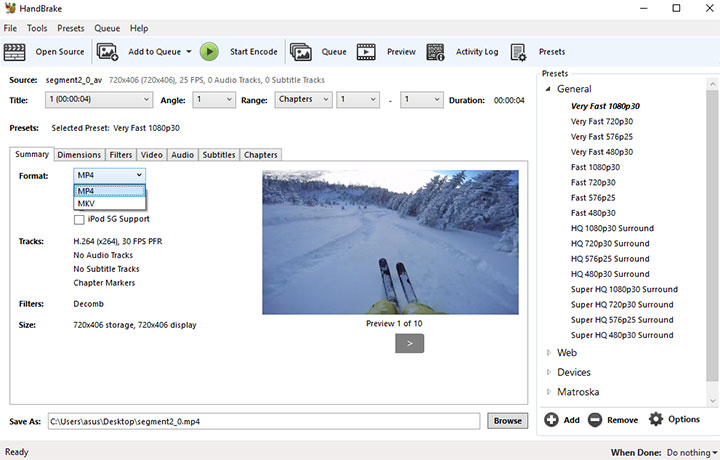Click the Presets toolbar icon
This screenshot has height=460, width=720.
point(518,51)
